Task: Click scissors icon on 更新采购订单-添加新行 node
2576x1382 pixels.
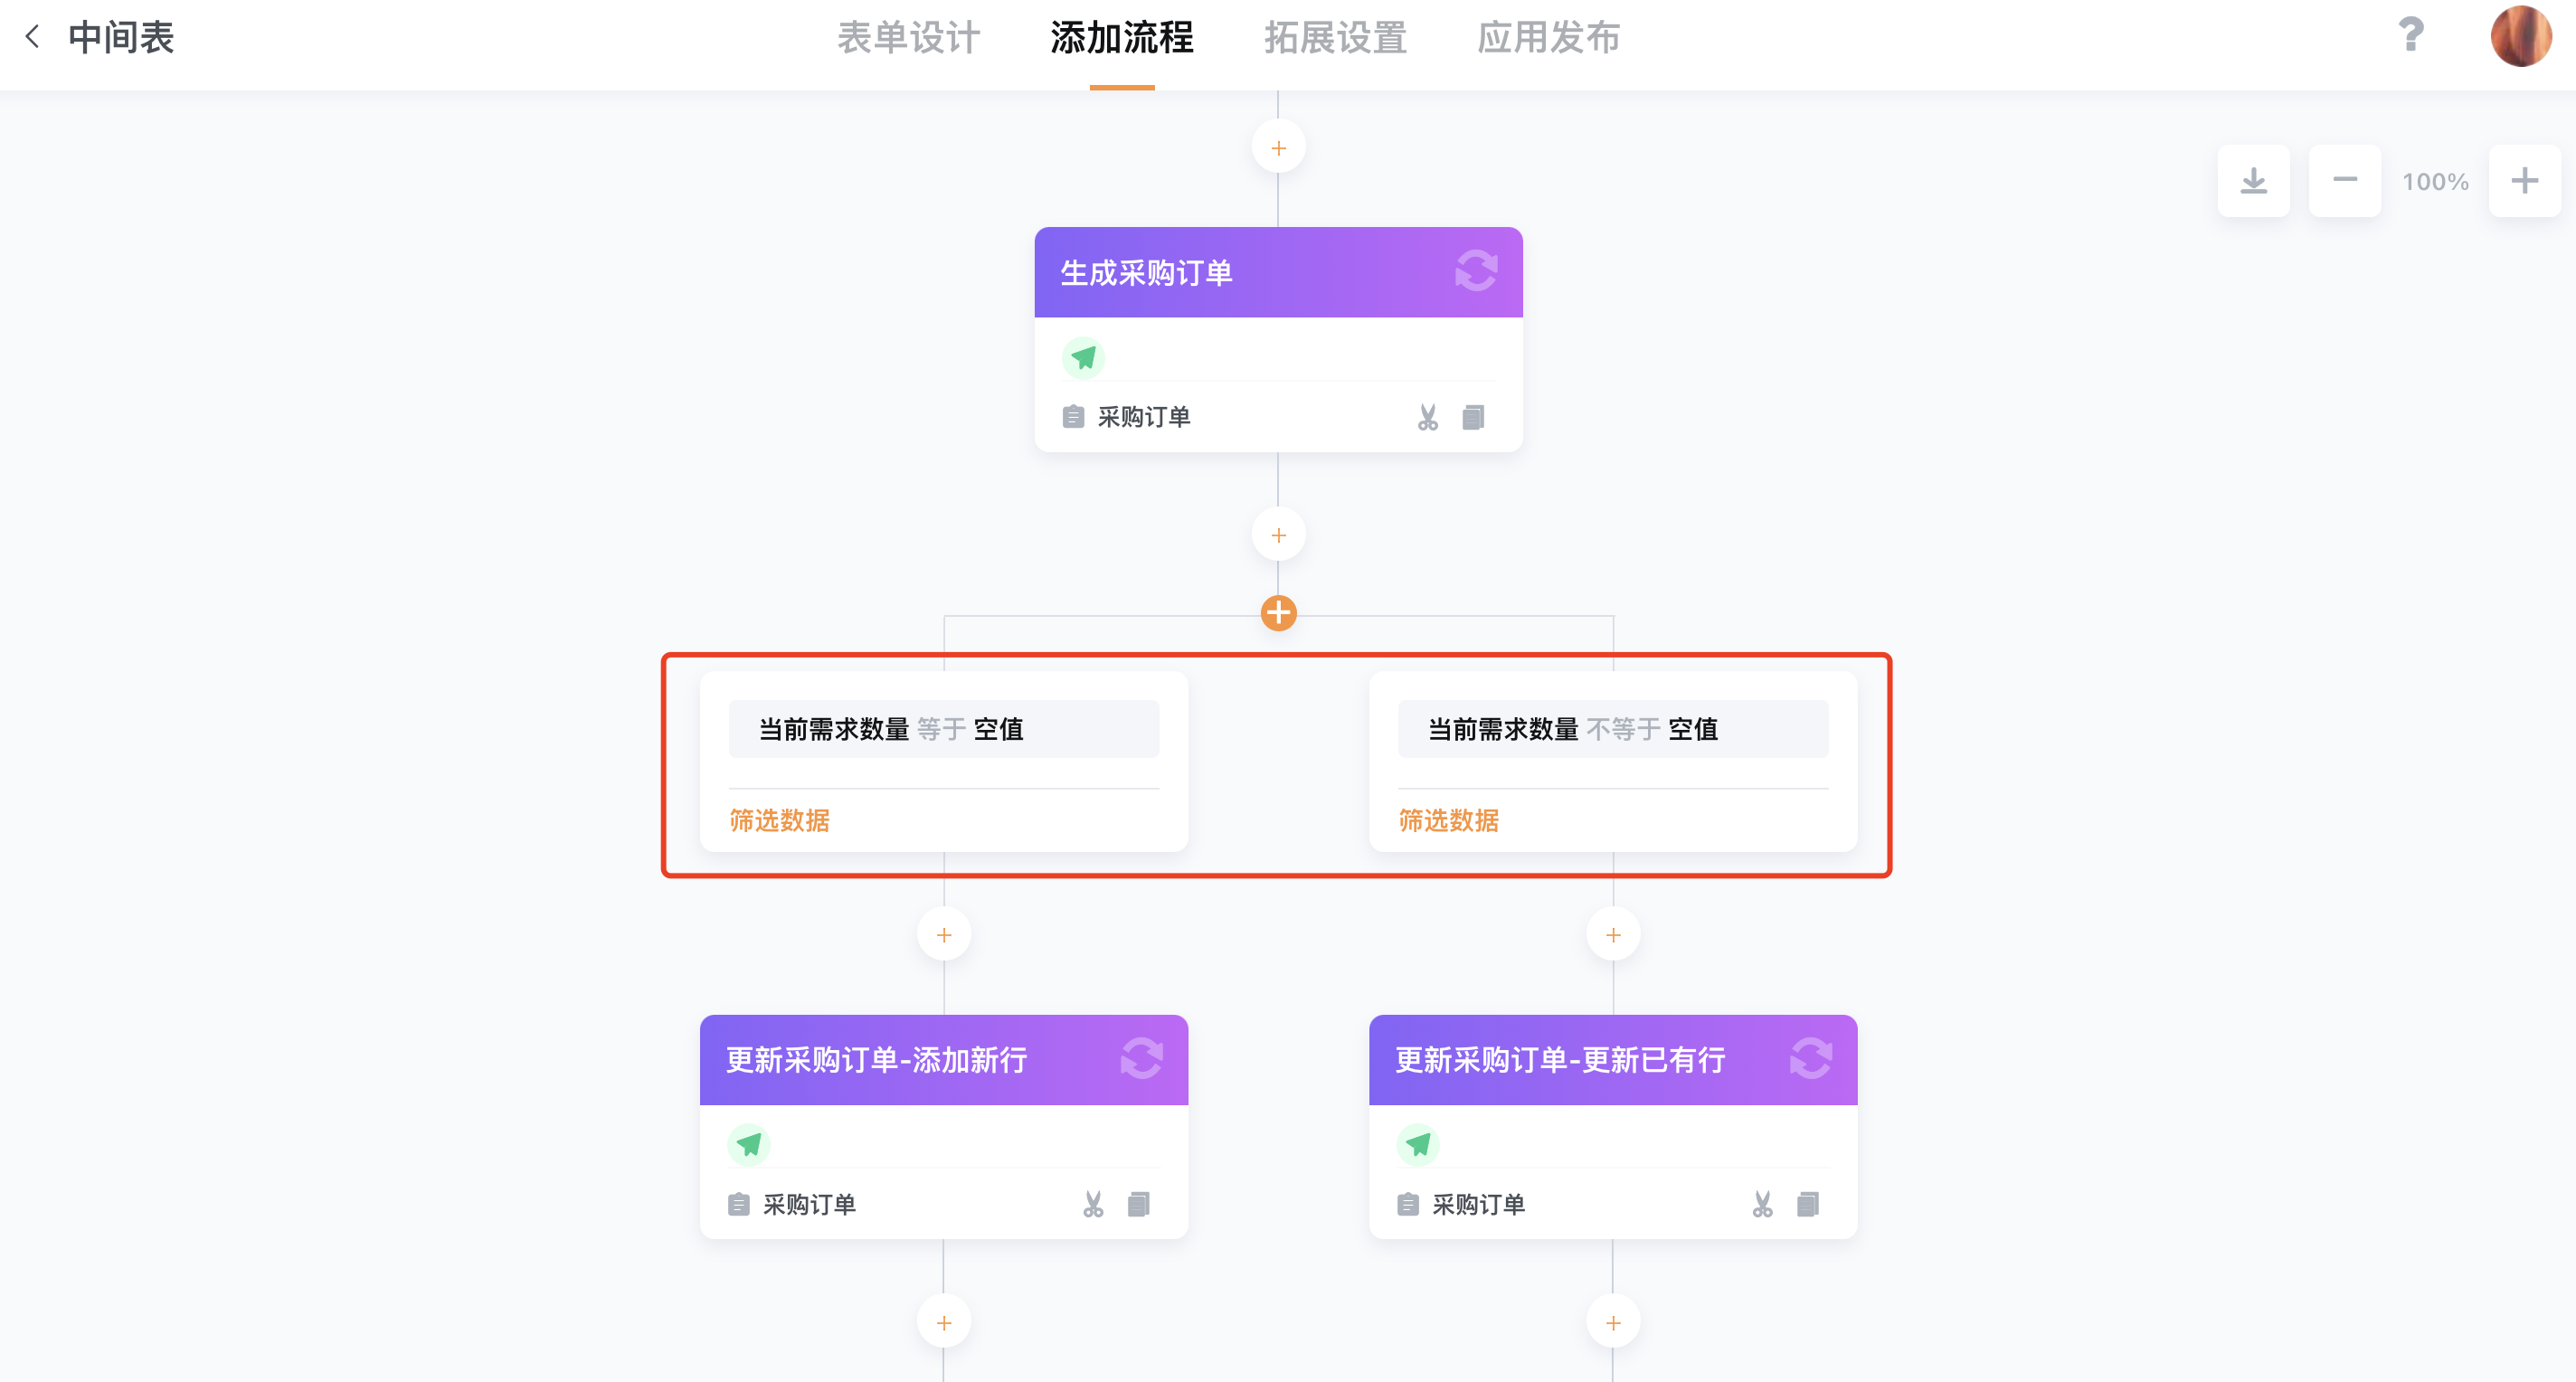Action: (x=1093, y=1204)
